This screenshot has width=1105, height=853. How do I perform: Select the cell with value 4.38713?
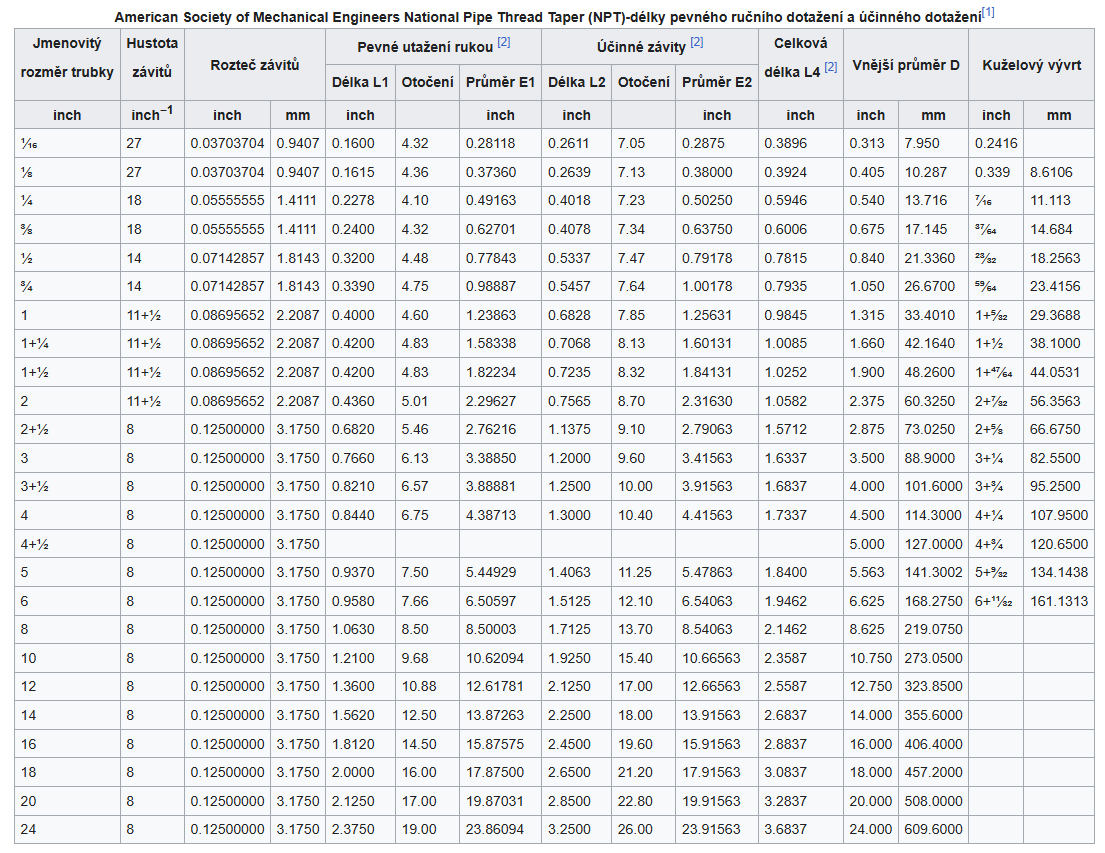(500, 515)
